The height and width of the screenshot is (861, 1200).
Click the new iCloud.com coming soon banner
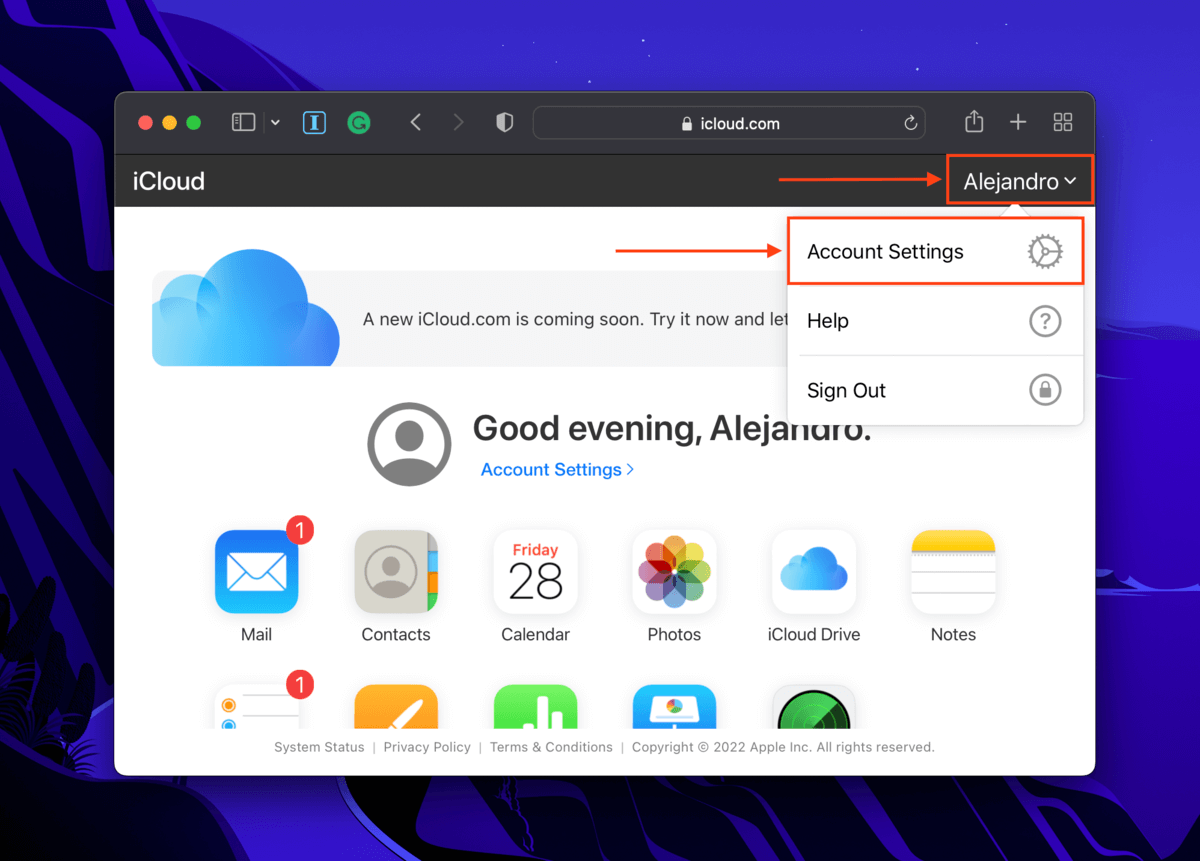click(470, 318)
